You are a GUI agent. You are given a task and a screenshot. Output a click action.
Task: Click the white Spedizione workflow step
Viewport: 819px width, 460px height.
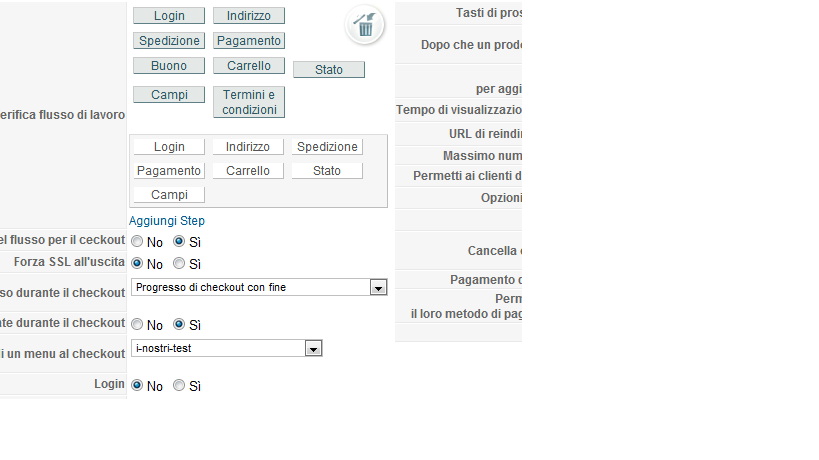click(x=327, y=147)
